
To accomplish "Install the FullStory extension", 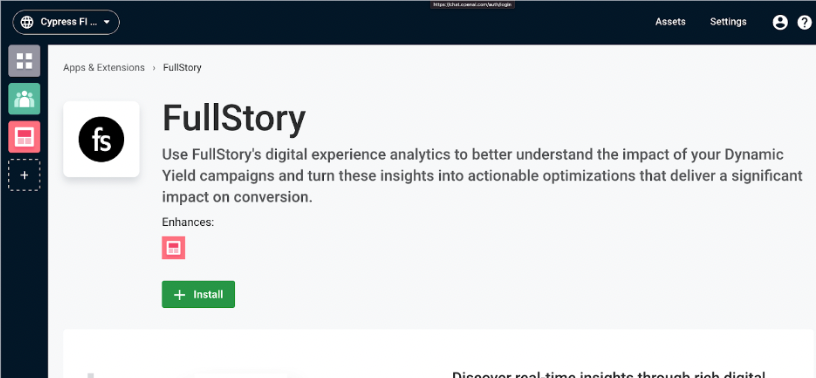I will (198, 295).
